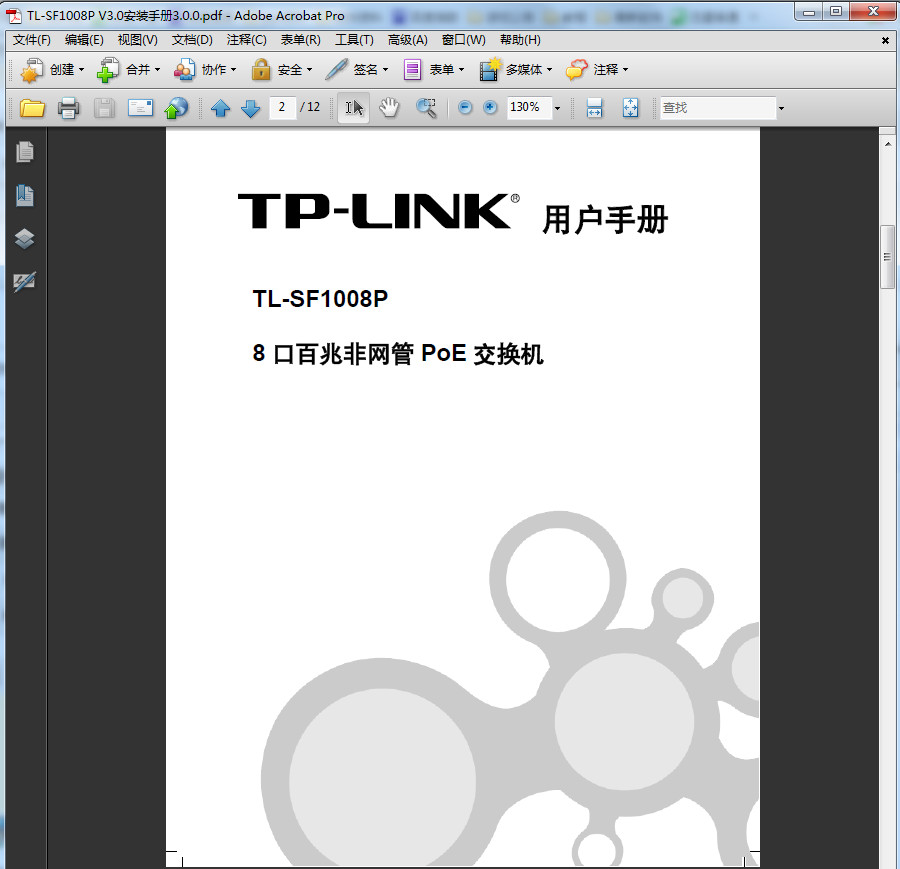Open the 注释(C) menu

[x=246, y=40]
